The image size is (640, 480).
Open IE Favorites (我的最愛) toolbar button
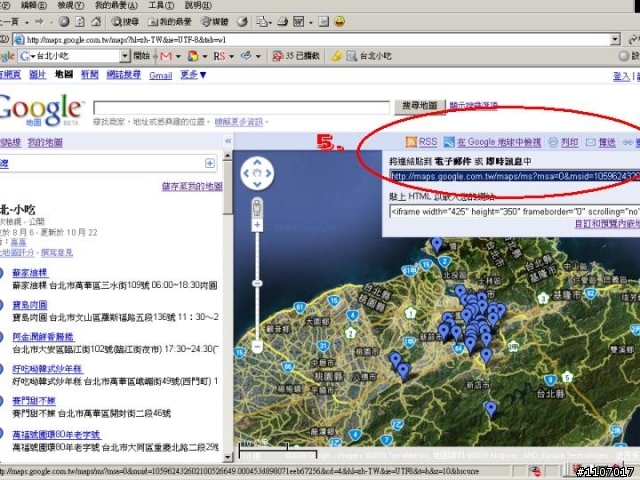(x=169, y=22)
